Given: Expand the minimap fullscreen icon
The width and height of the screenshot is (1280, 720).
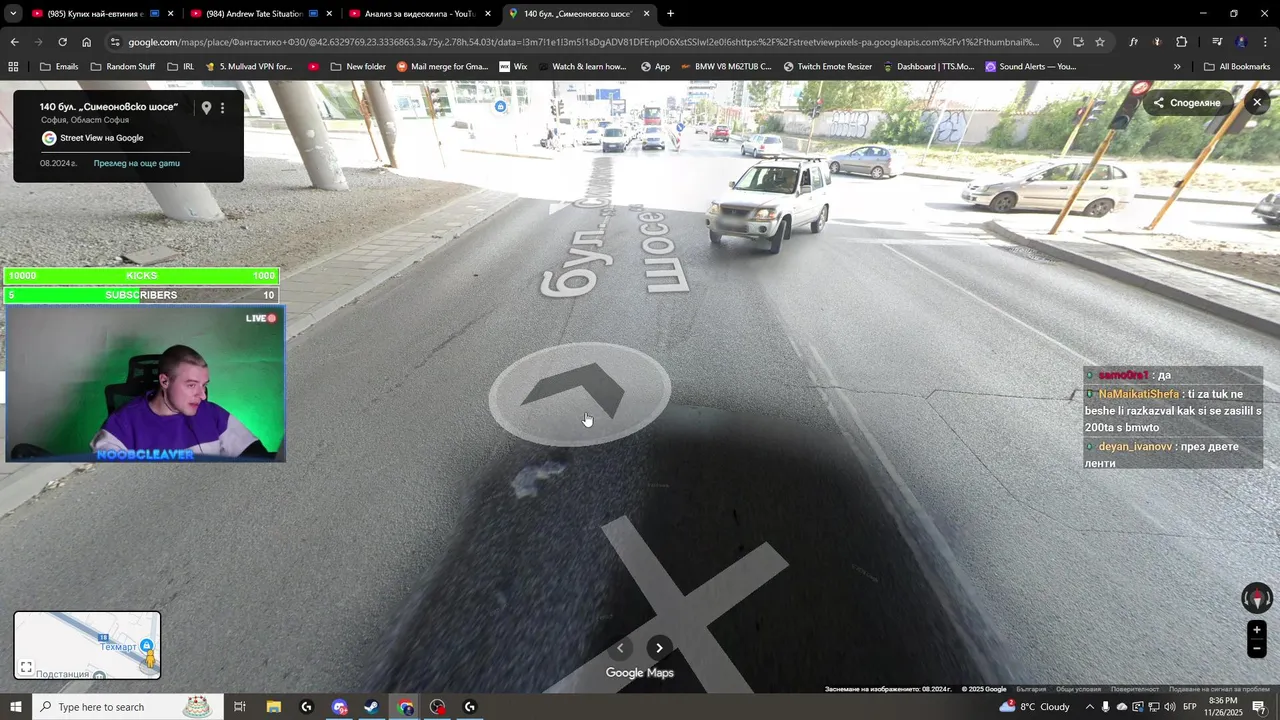Looking at the screenshot, I should click(x=27, y=667).
